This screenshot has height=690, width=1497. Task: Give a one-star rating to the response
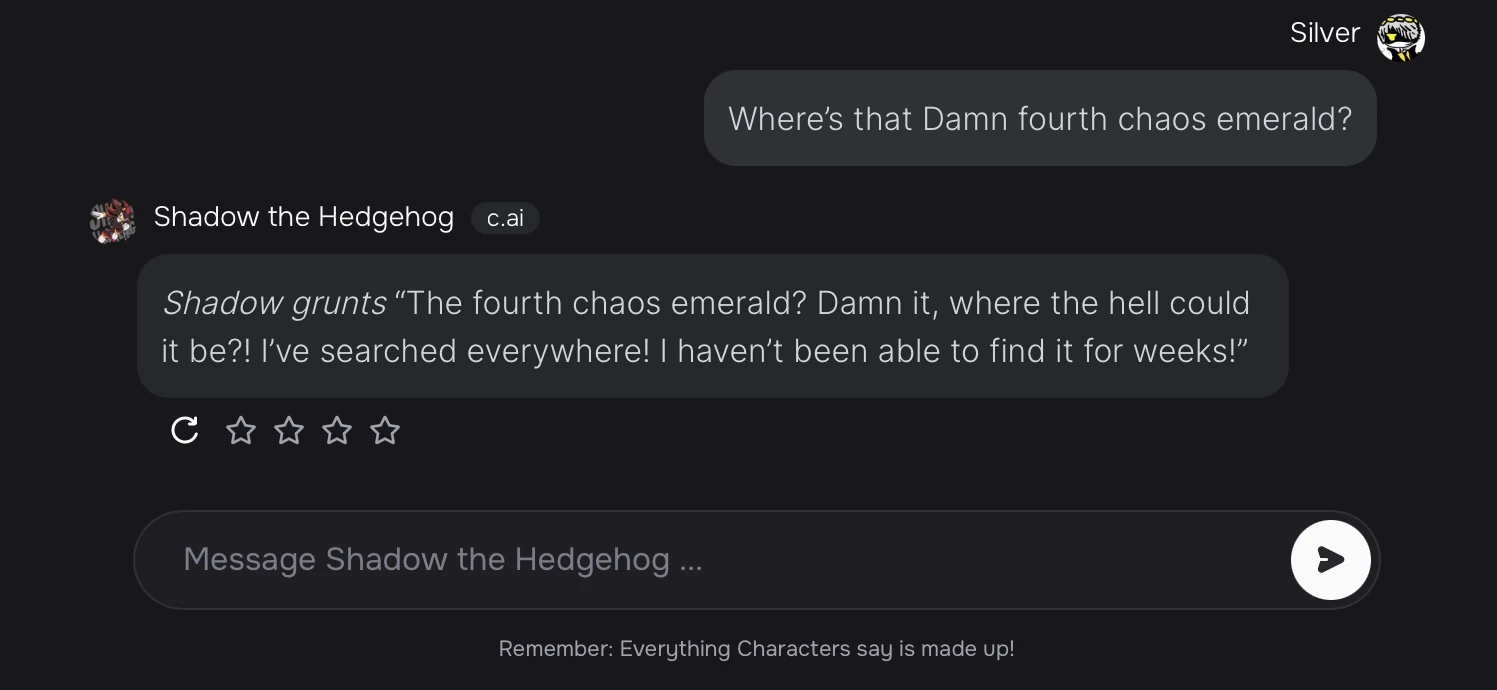coord(240,430)
